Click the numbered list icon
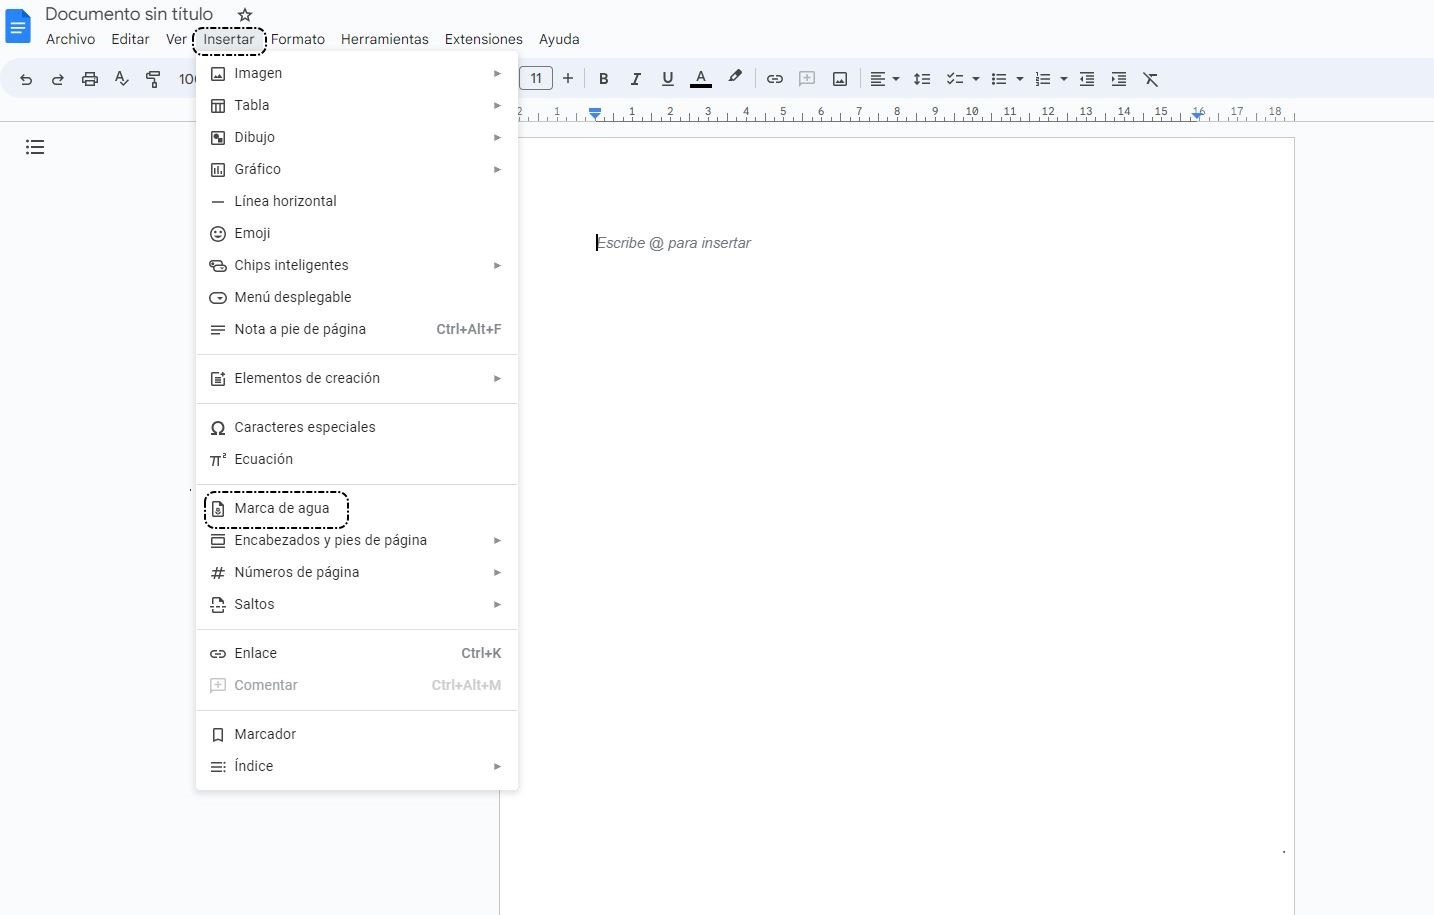 pyautogui.click(x=1042, y=79)
